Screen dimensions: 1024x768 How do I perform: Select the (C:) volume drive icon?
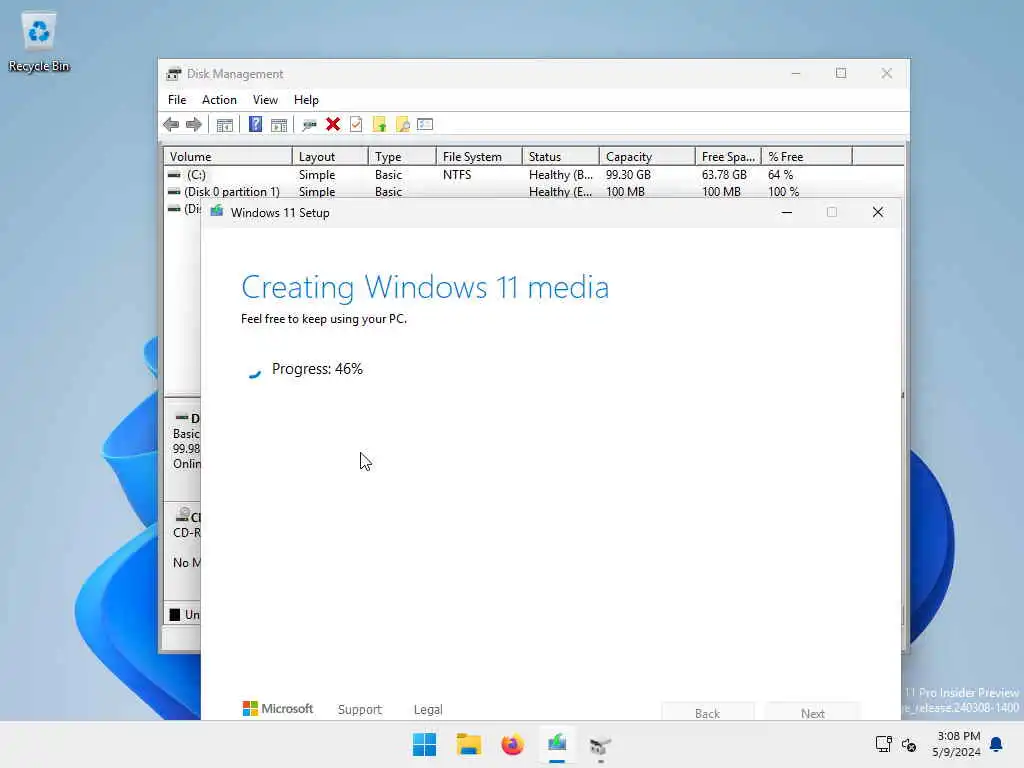[x=174, y=174]
